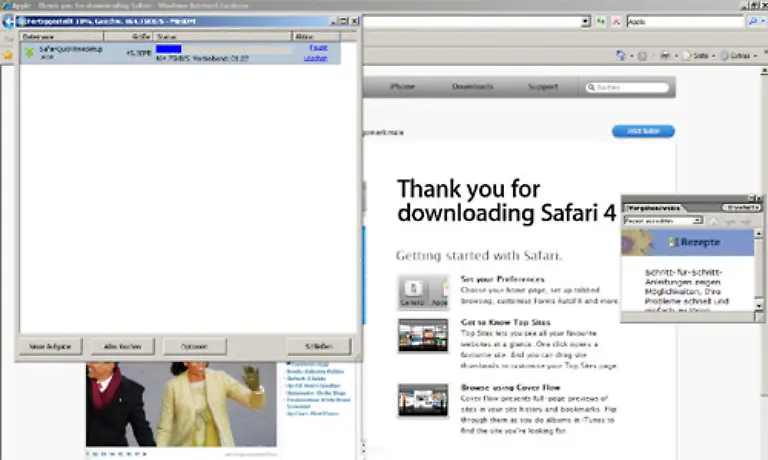Viewport: 768px width, 460px height.
Task: Open the Downloads tab on Apple navigation
Action: (x=472, y=87)
